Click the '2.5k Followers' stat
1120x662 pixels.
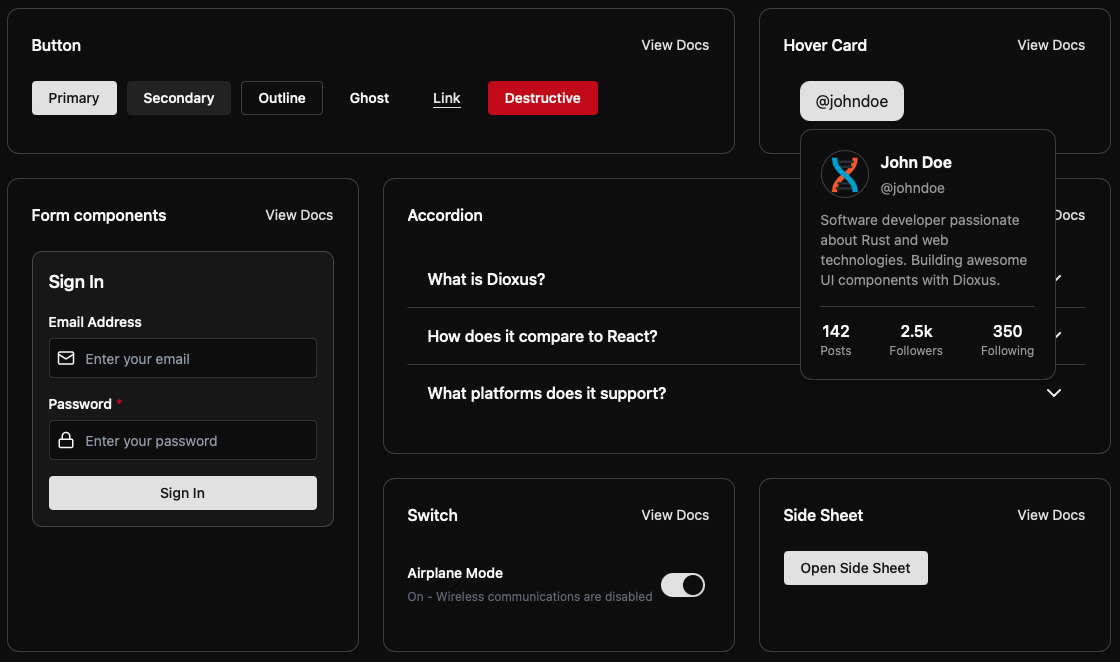pos(916,340)
